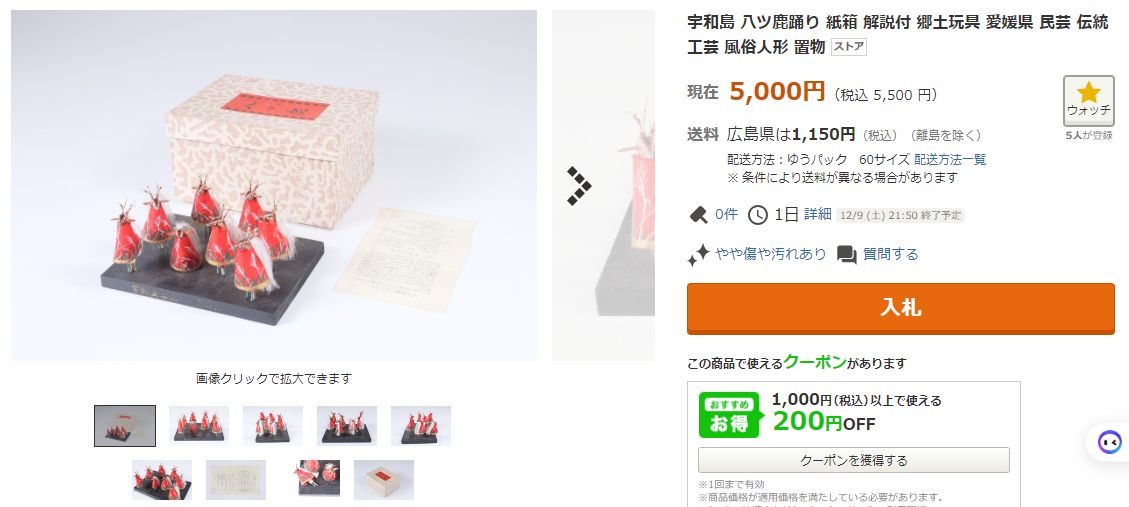Click クーポンを獲得する button
This screenshot has width=1129, height=507.
853,460
